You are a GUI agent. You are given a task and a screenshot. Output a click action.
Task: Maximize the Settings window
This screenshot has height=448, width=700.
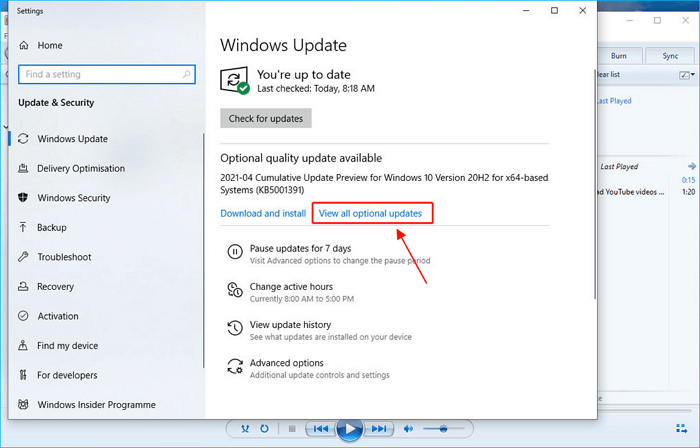pos(554,10)
